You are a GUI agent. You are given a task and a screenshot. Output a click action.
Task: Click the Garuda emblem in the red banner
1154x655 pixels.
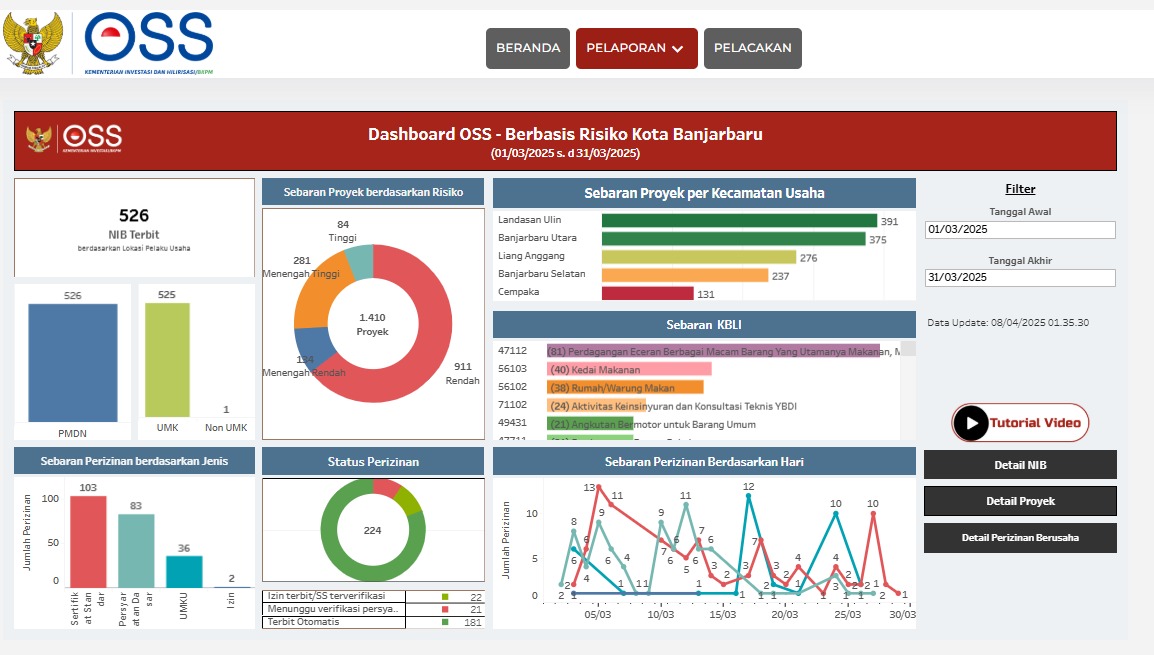[x=40, y=138]
